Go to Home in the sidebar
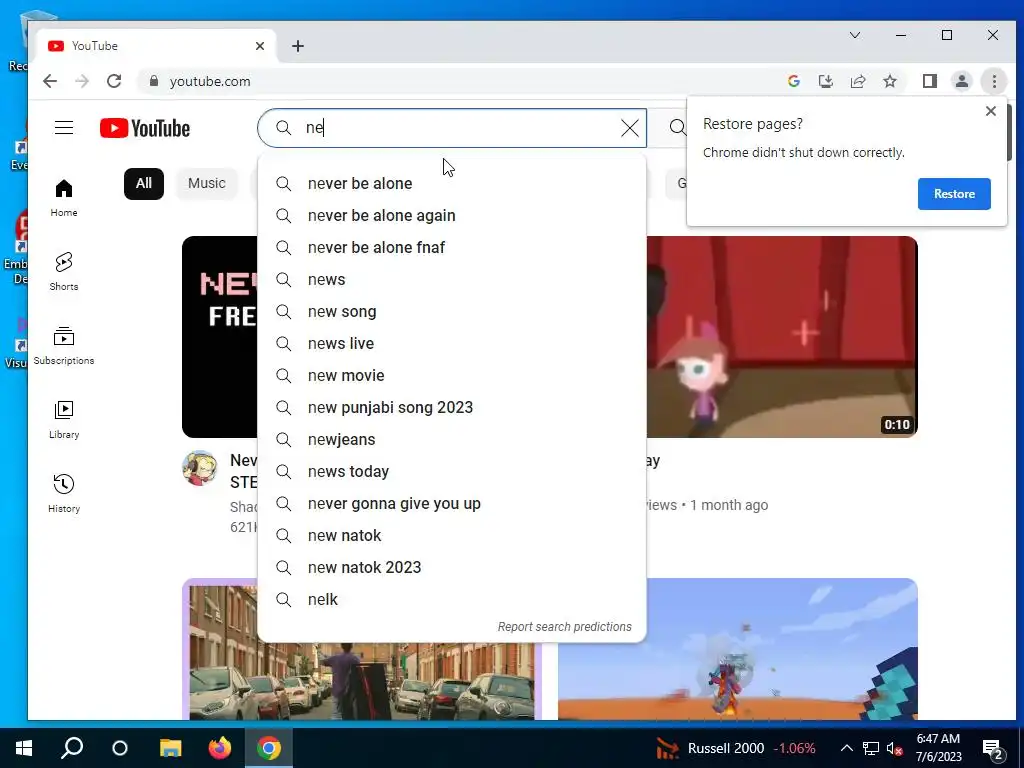The width and height of the screenshot is (1024, 768). click(64, 198)
